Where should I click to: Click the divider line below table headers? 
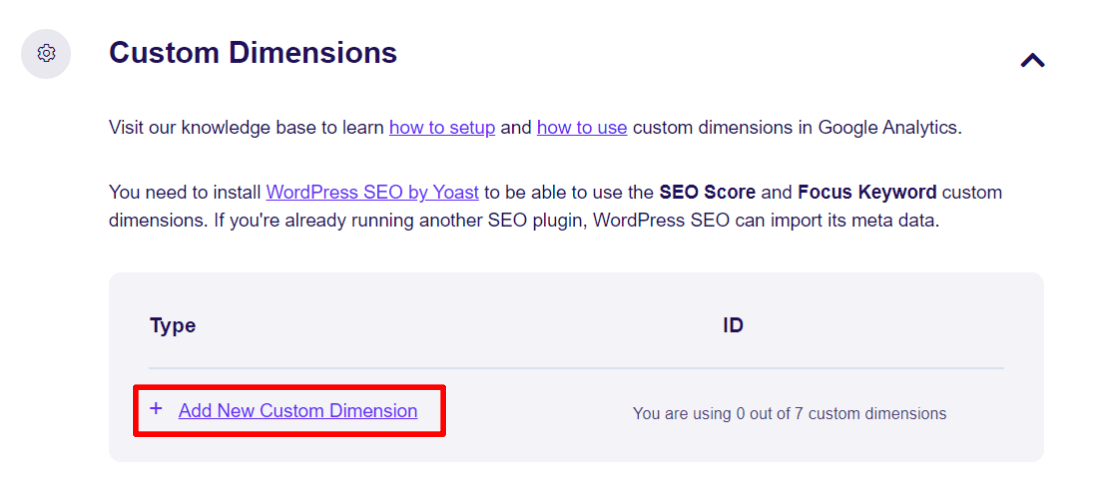tap(577, 368)
